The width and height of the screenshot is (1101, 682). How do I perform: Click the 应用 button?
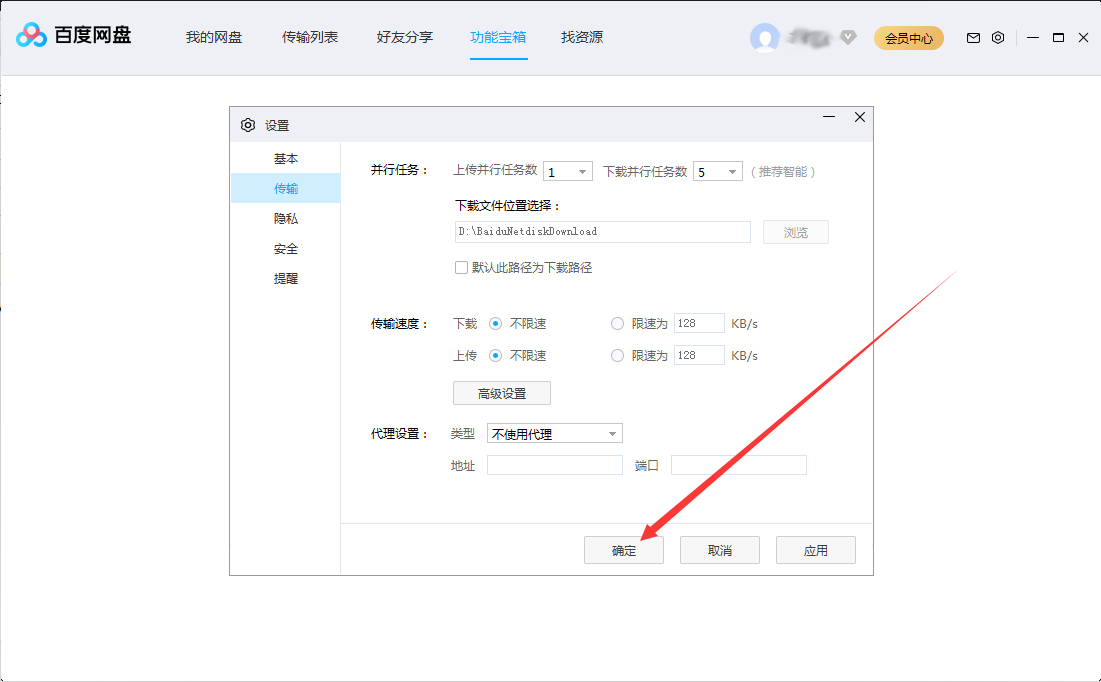point(815,549)
